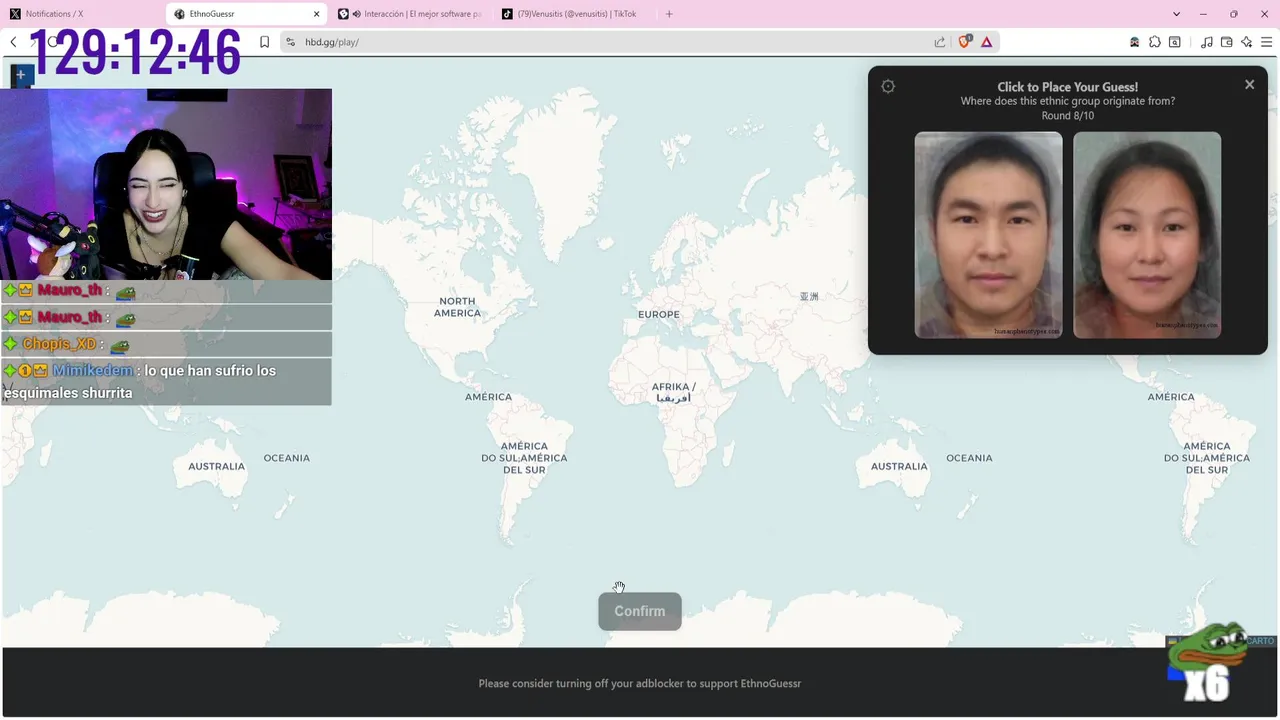The width and height of the screenshot is (1280, 720).
Task: Open the browser hamburger menu
Action: pyautogui.click(x=1267, y=42)
